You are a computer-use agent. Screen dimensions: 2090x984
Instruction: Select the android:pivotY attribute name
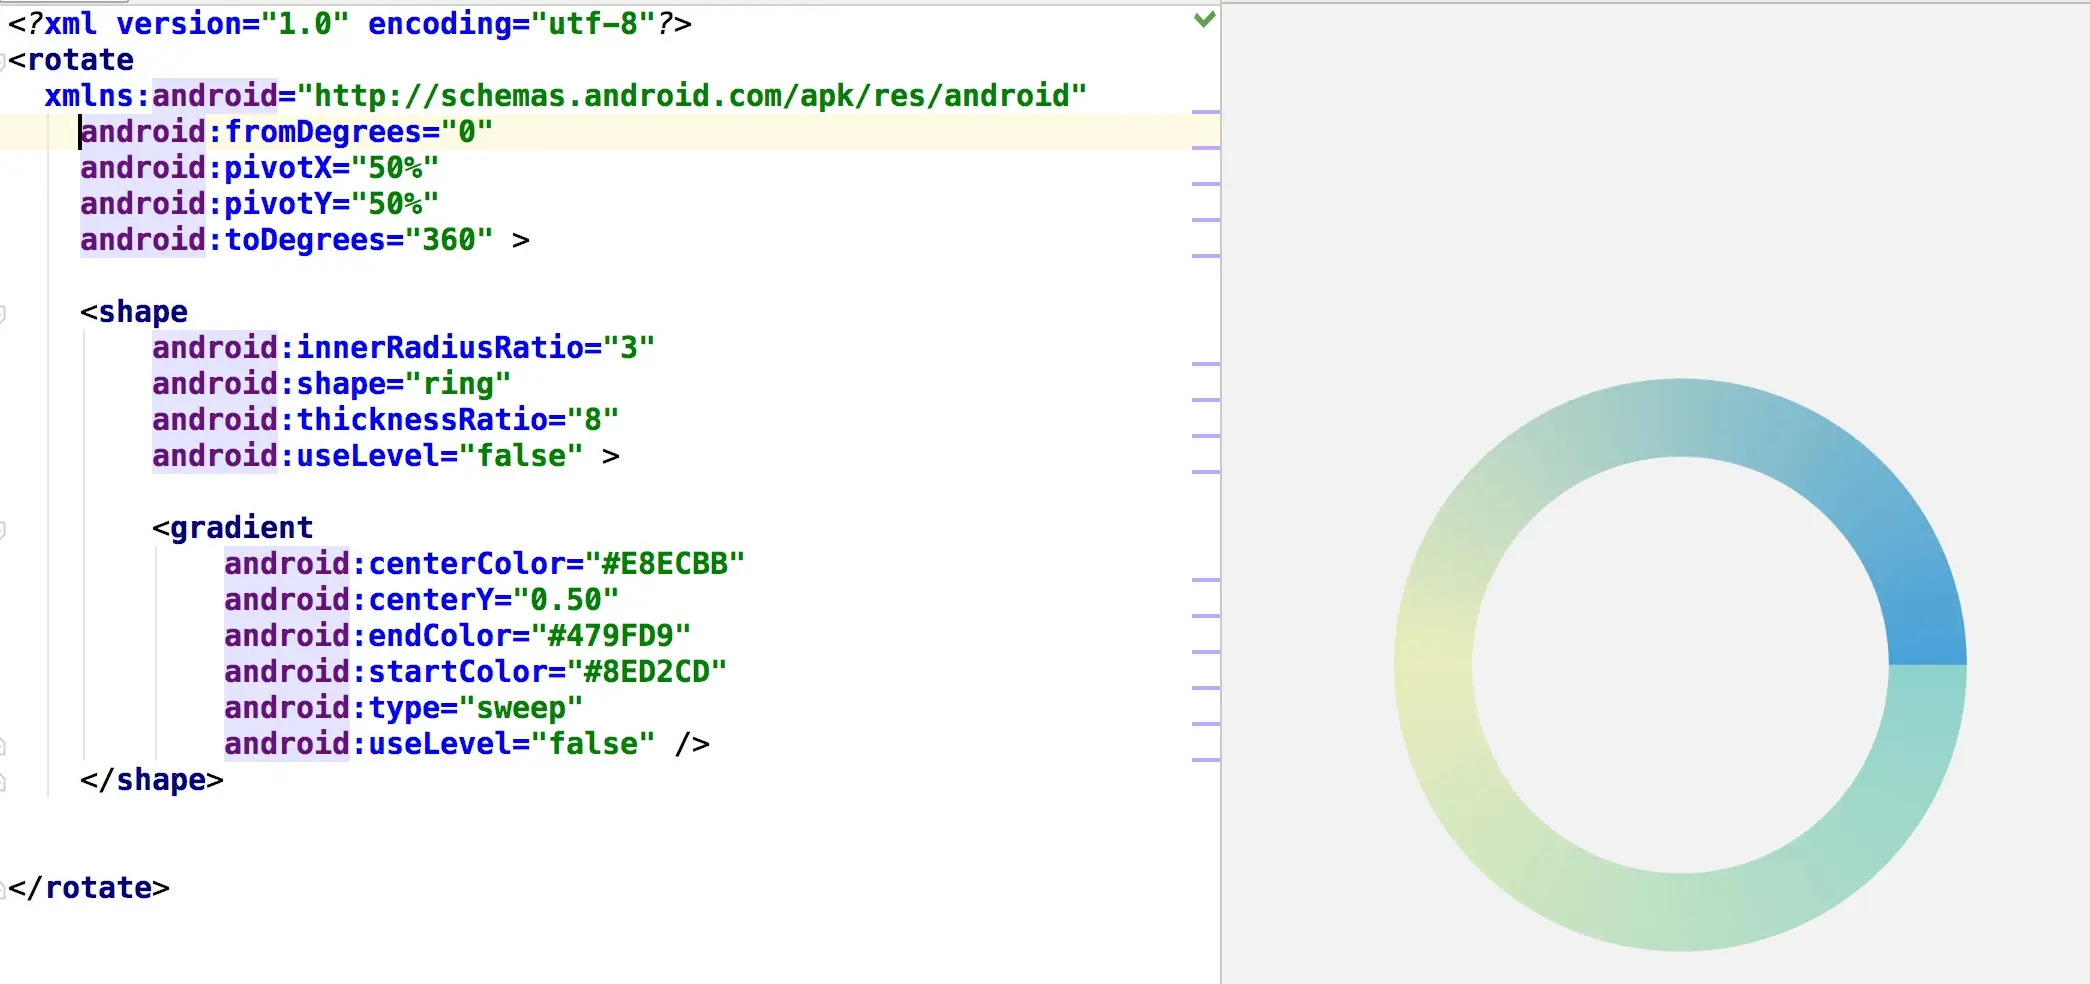click(206, 204)
